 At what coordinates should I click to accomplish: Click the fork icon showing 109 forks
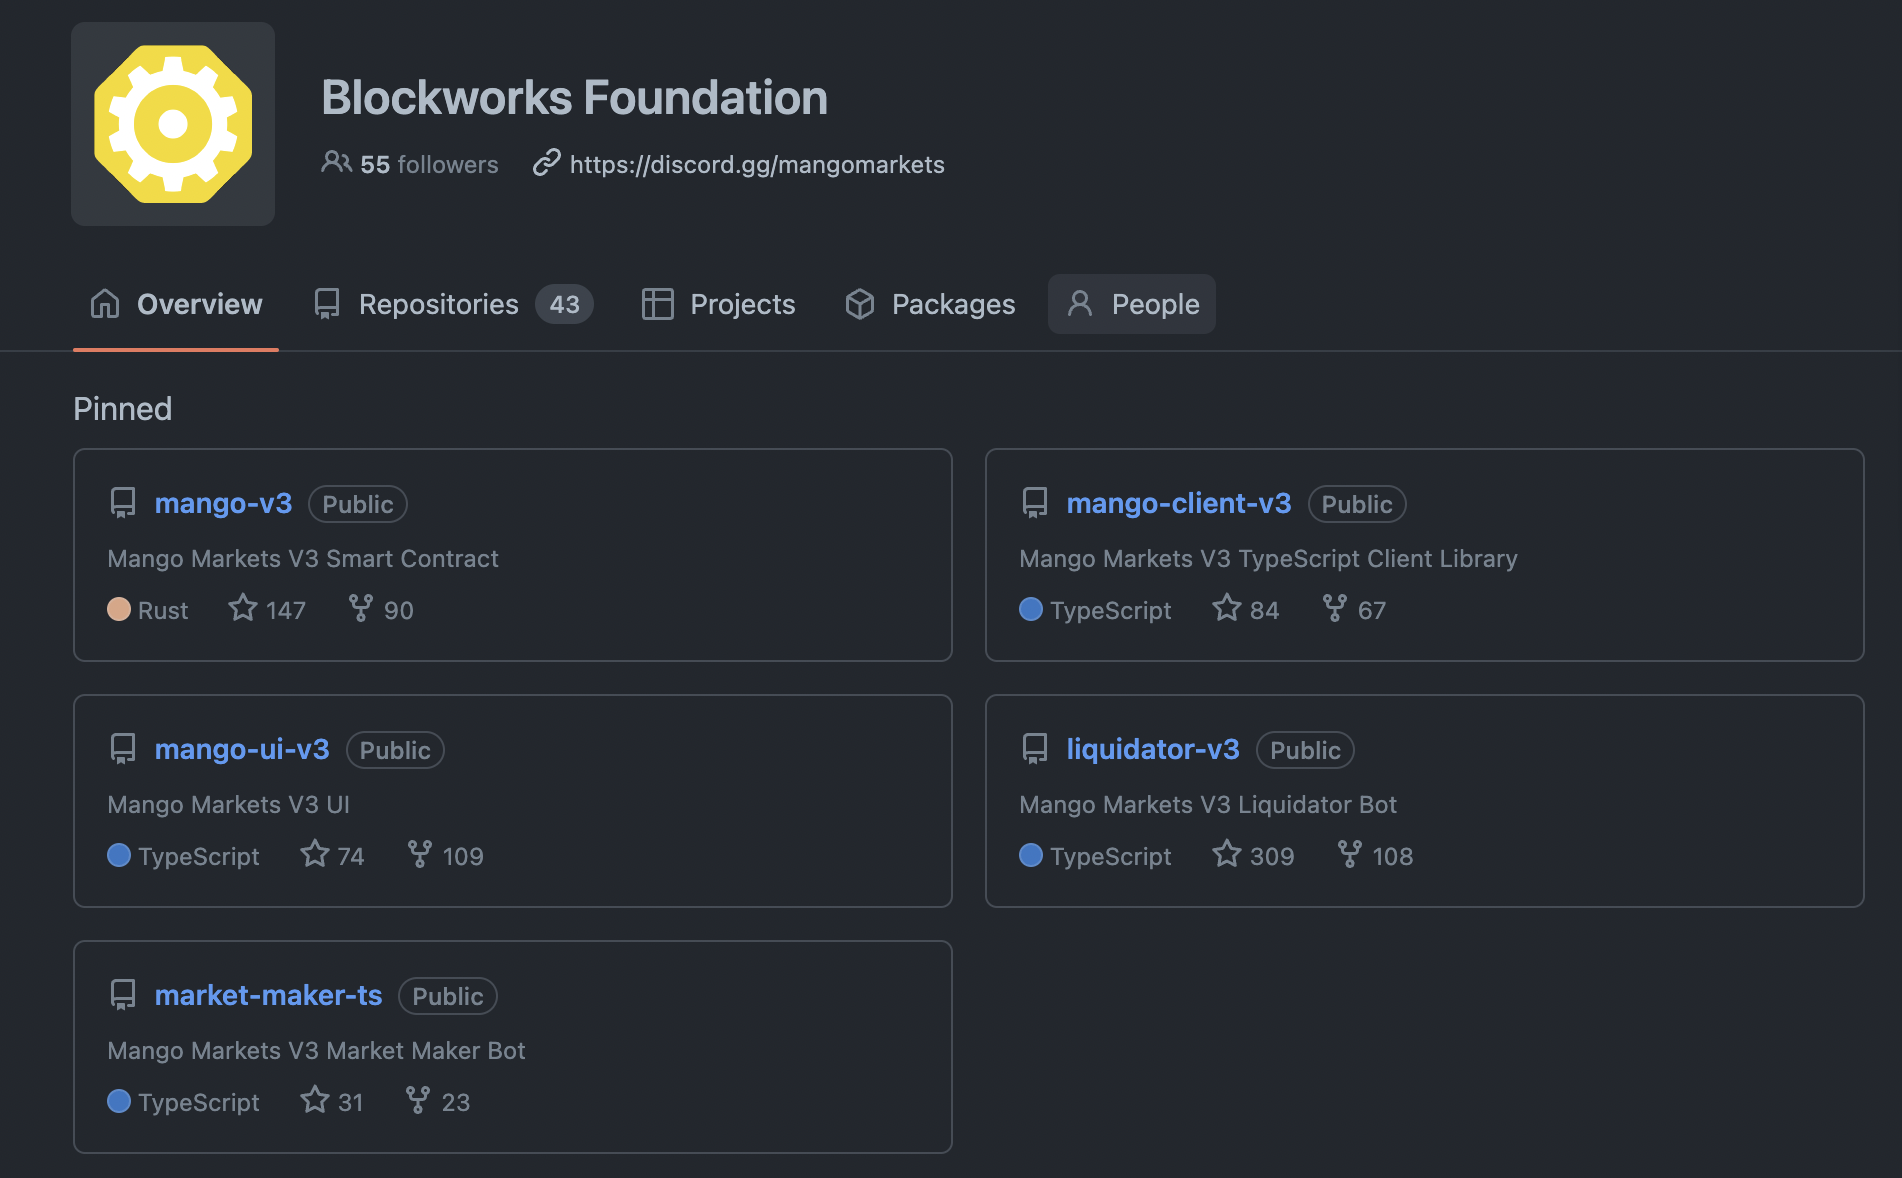(420, 854)
